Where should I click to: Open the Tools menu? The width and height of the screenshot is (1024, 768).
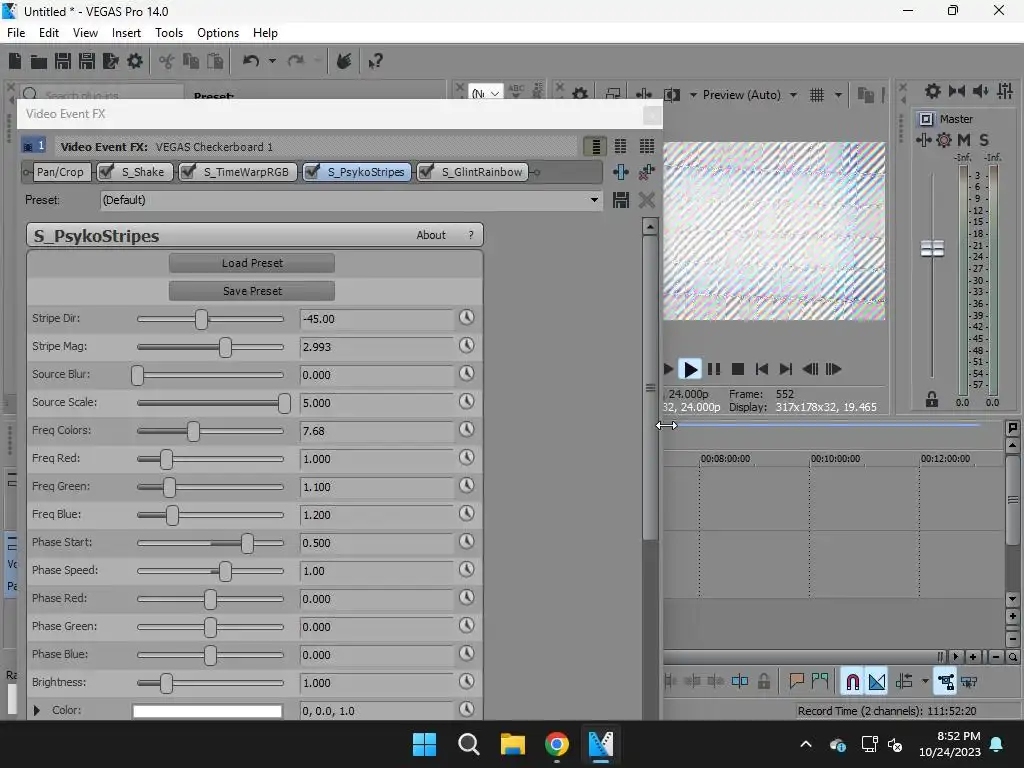click(169, 33)
